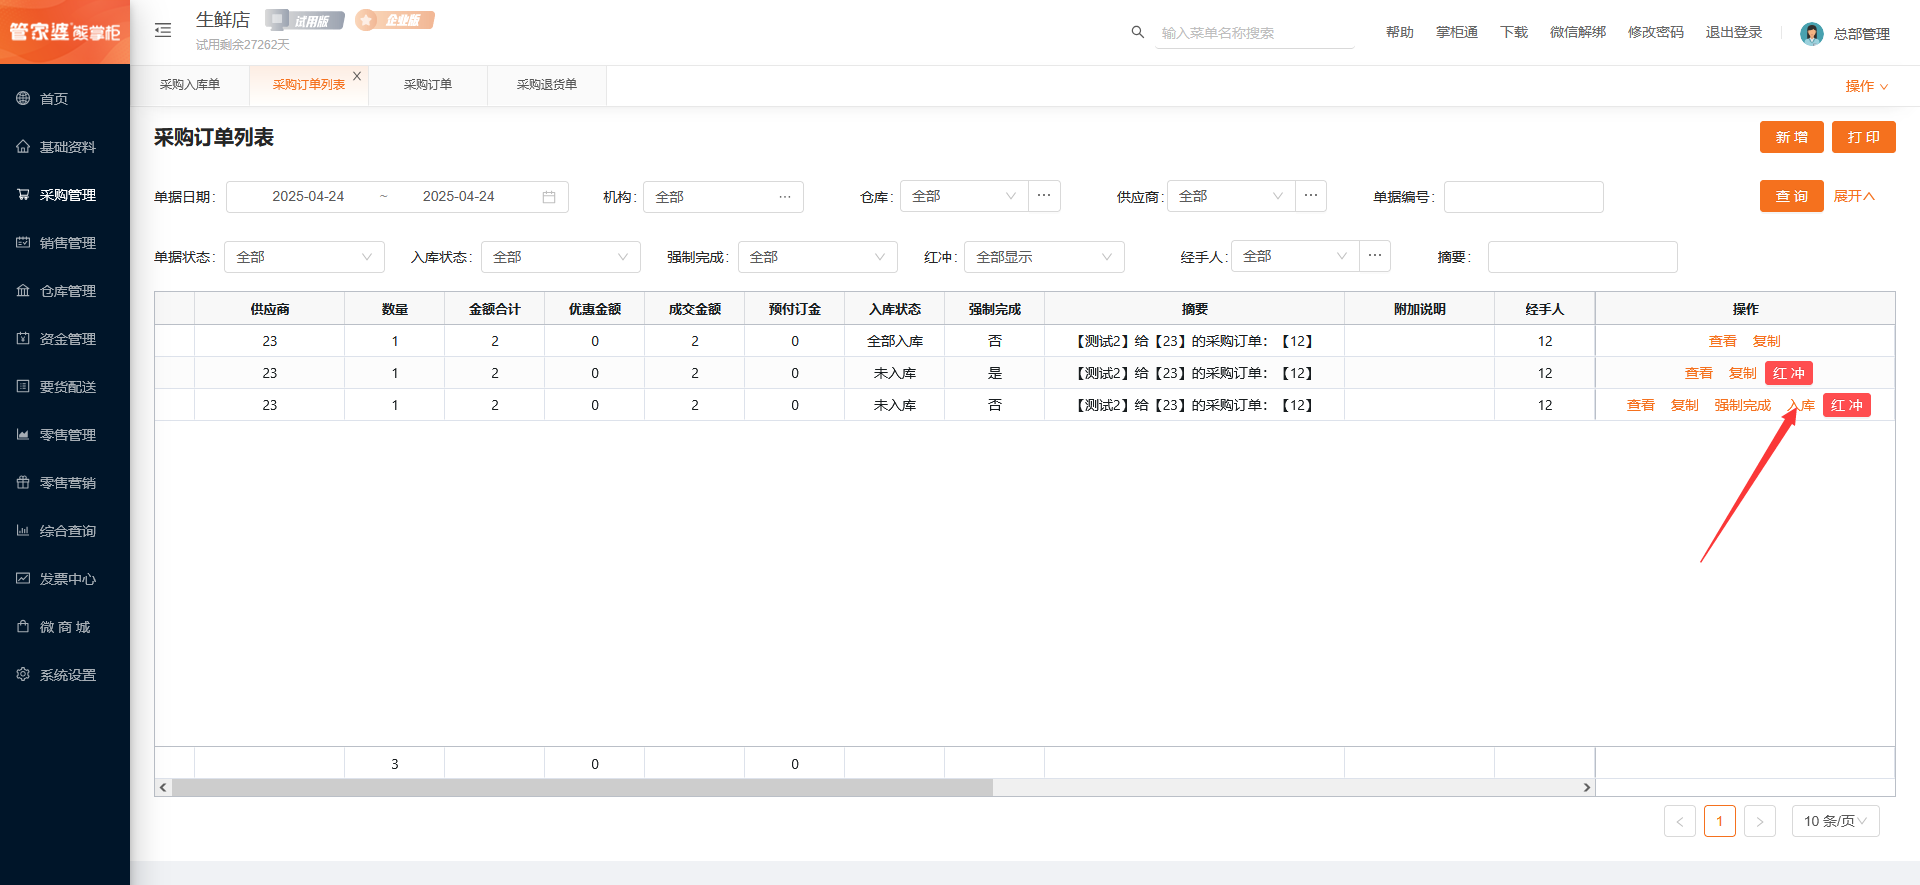Open 销售管理 in the sidebar
1920x885 pixels.
tap(65, 243)
